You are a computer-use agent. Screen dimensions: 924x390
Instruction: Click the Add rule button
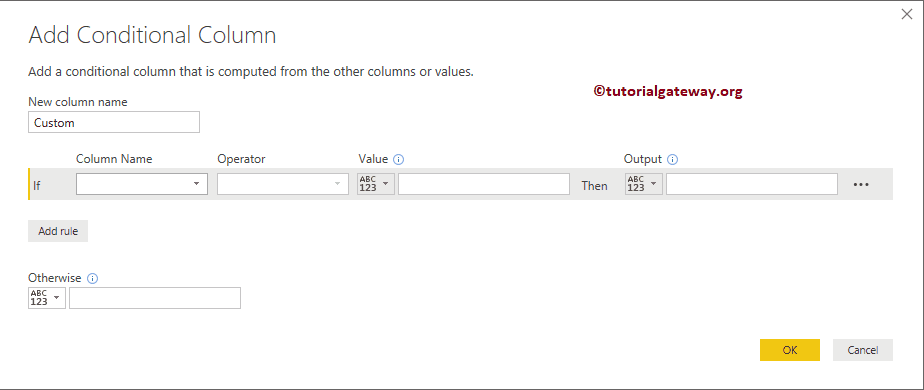pos(58,231)
